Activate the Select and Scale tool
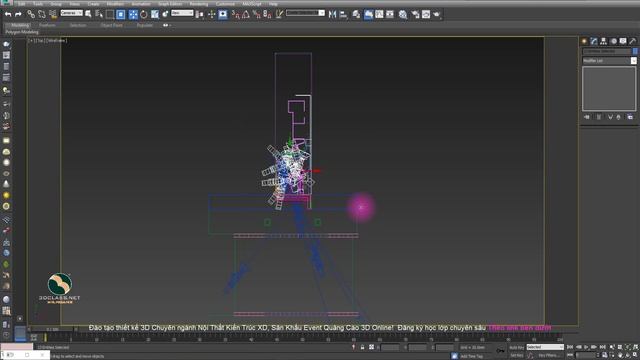The width and height of the screenshot is (640, 360). click(x=155, y=14)
